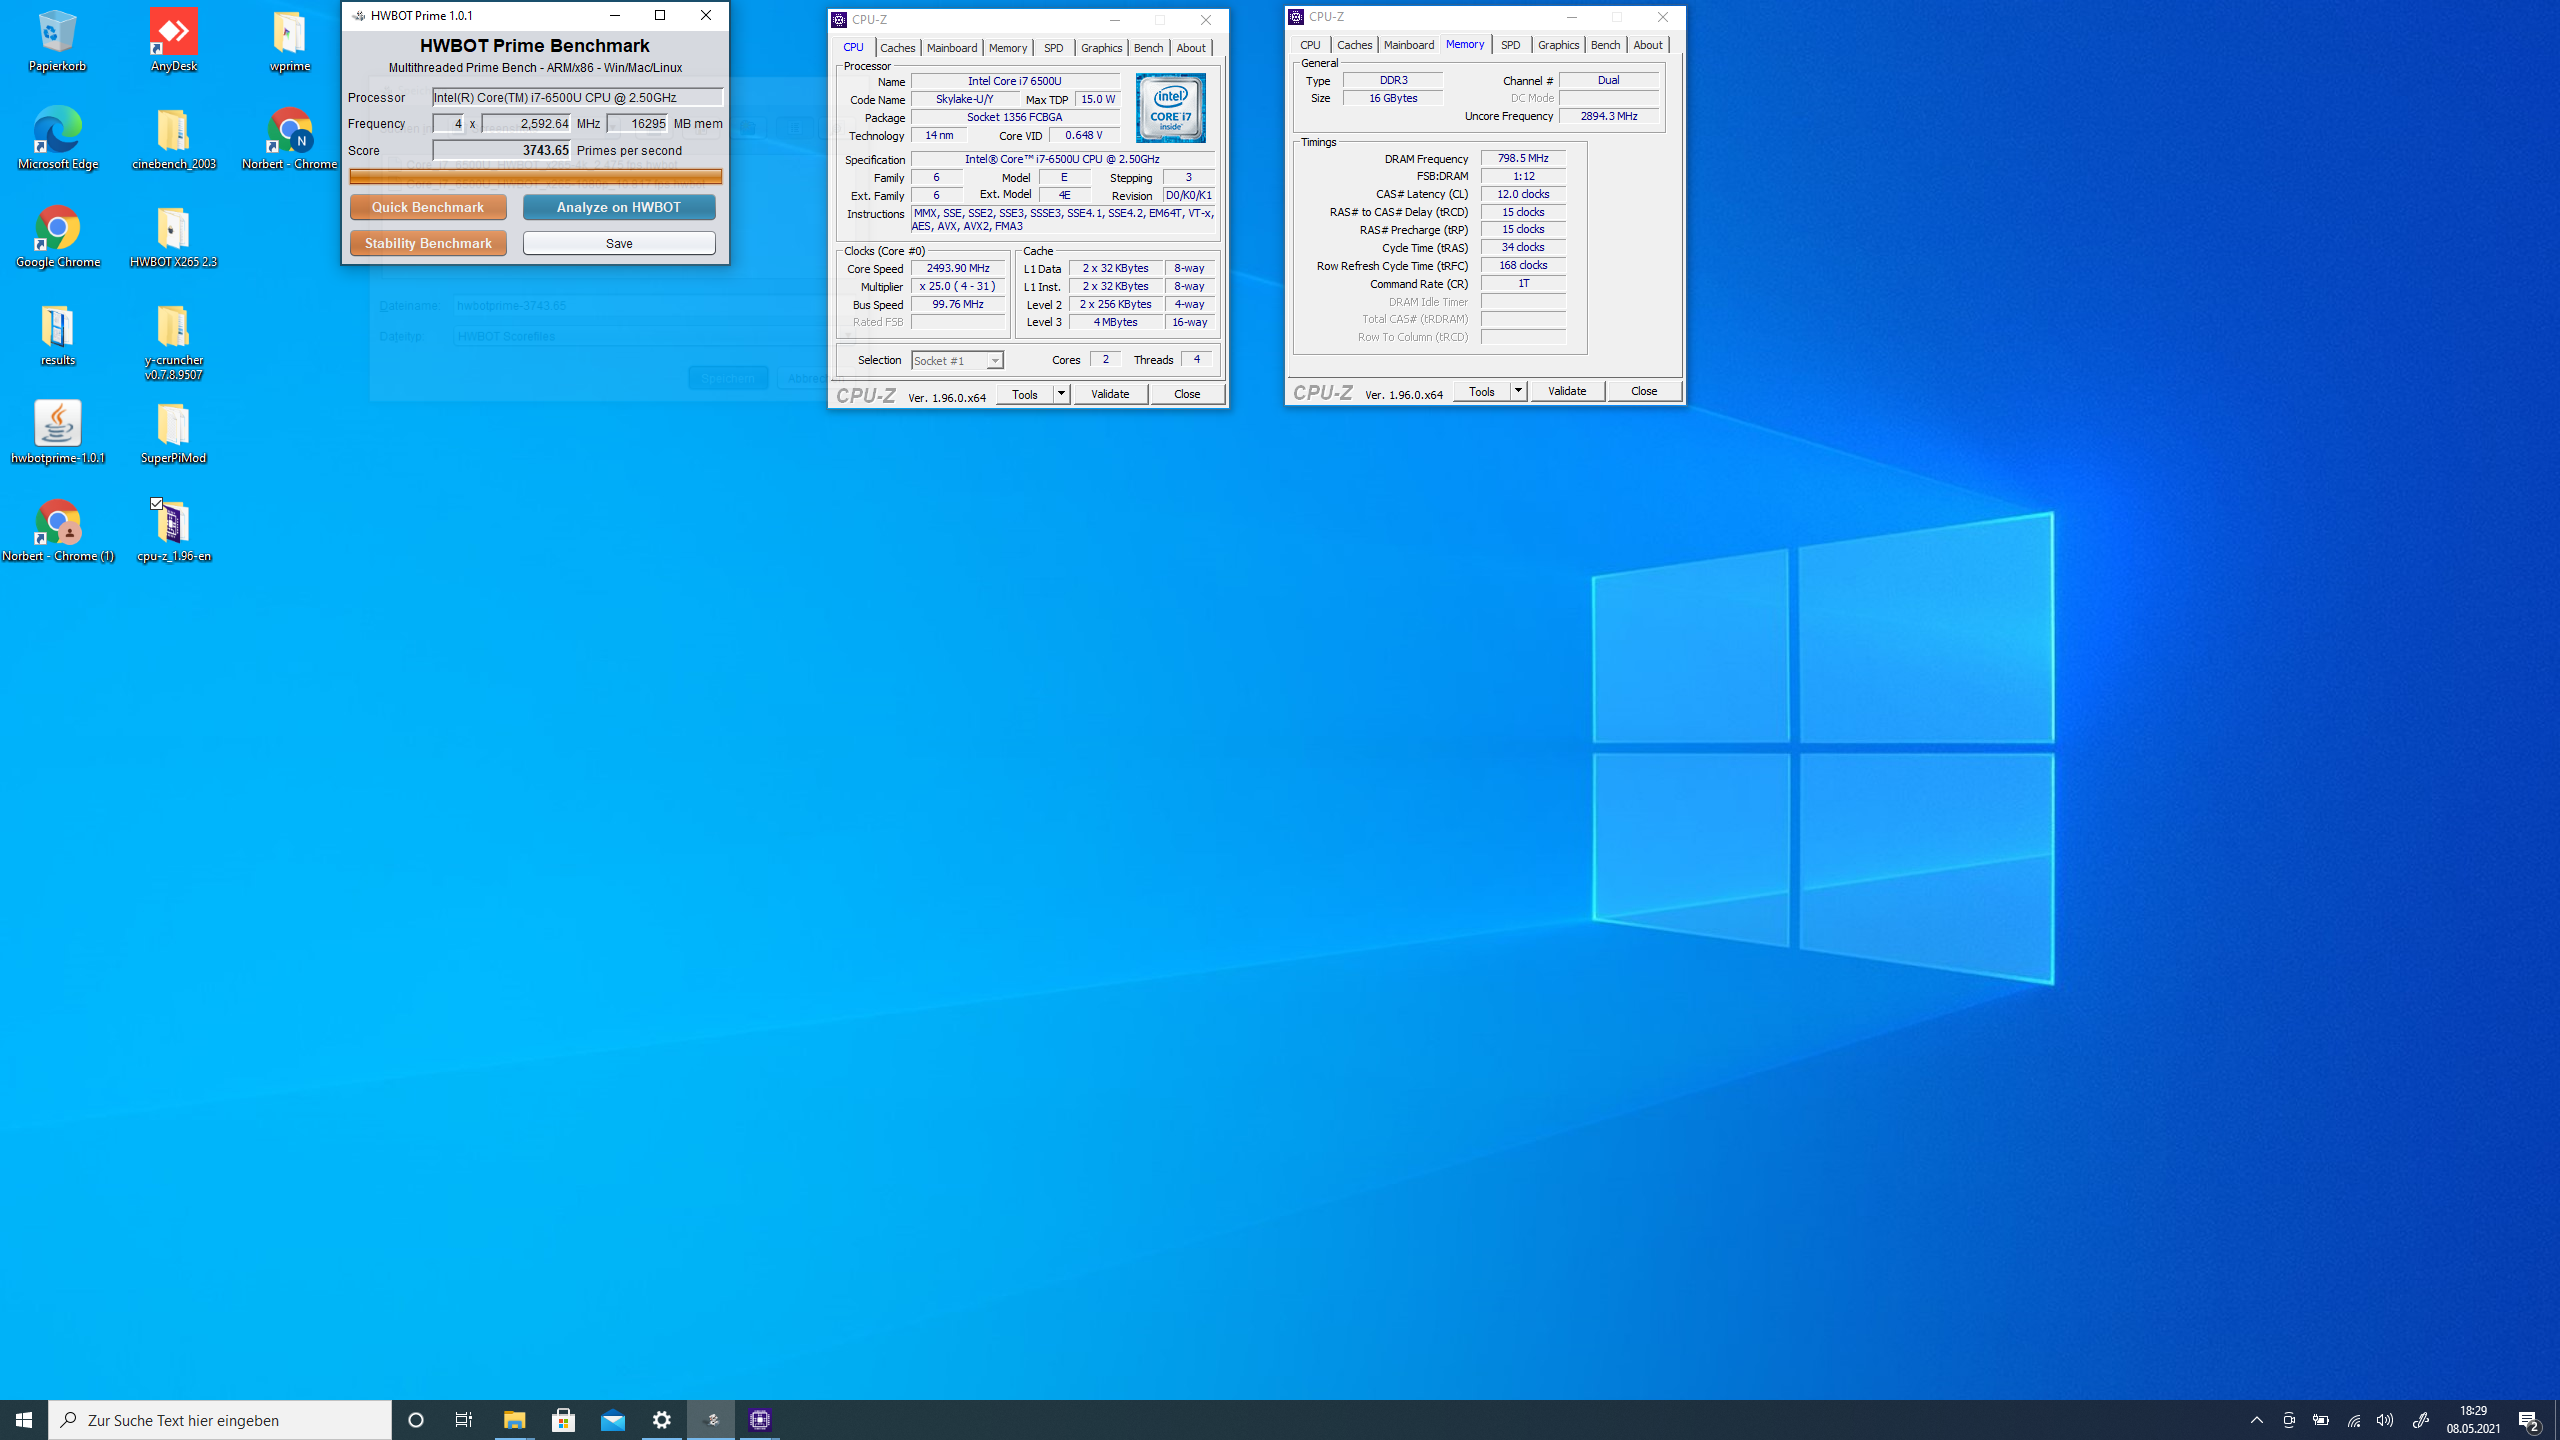This screenshot has width=2560, height=1440.
Task: Select the HWBOT X265 2.3 folder
Action: pos(173,236)
